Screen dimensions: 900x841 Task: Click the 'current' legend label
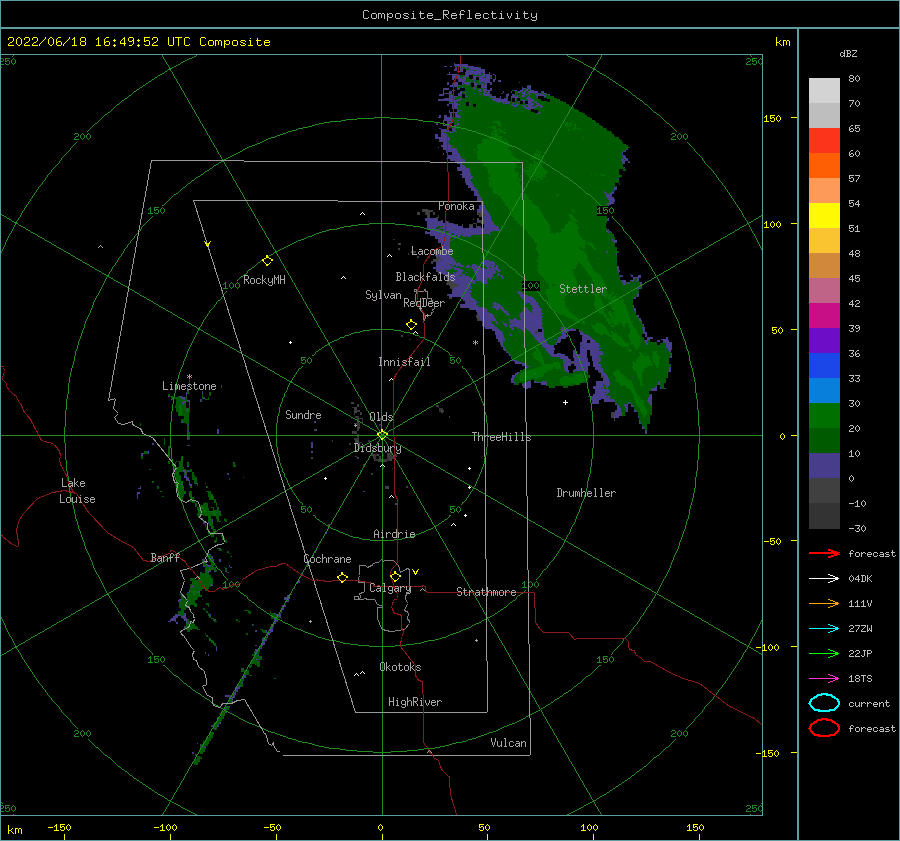click(869, 703)
